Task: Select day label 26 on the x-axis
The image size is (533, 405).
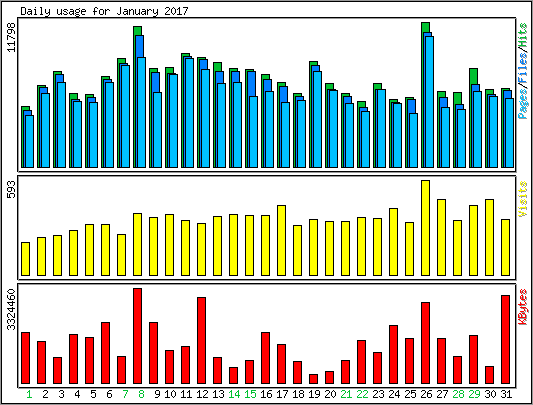Action: pyautogui.click(x=426, y=394)
